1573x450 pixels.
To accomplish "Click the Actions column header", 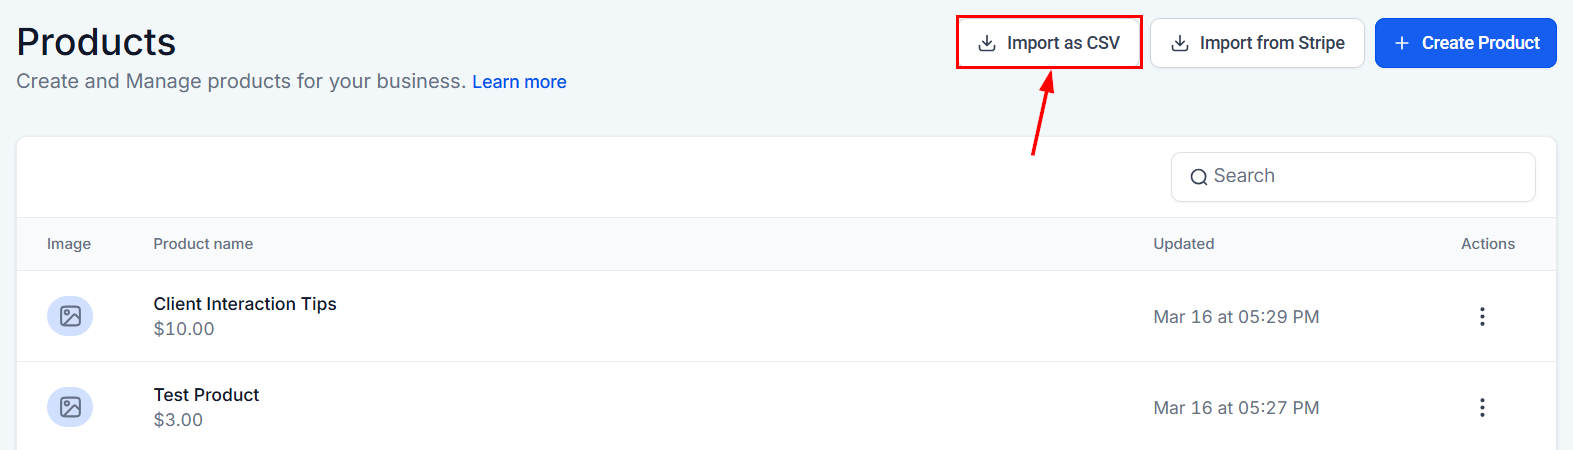I will coord(1488,244).
